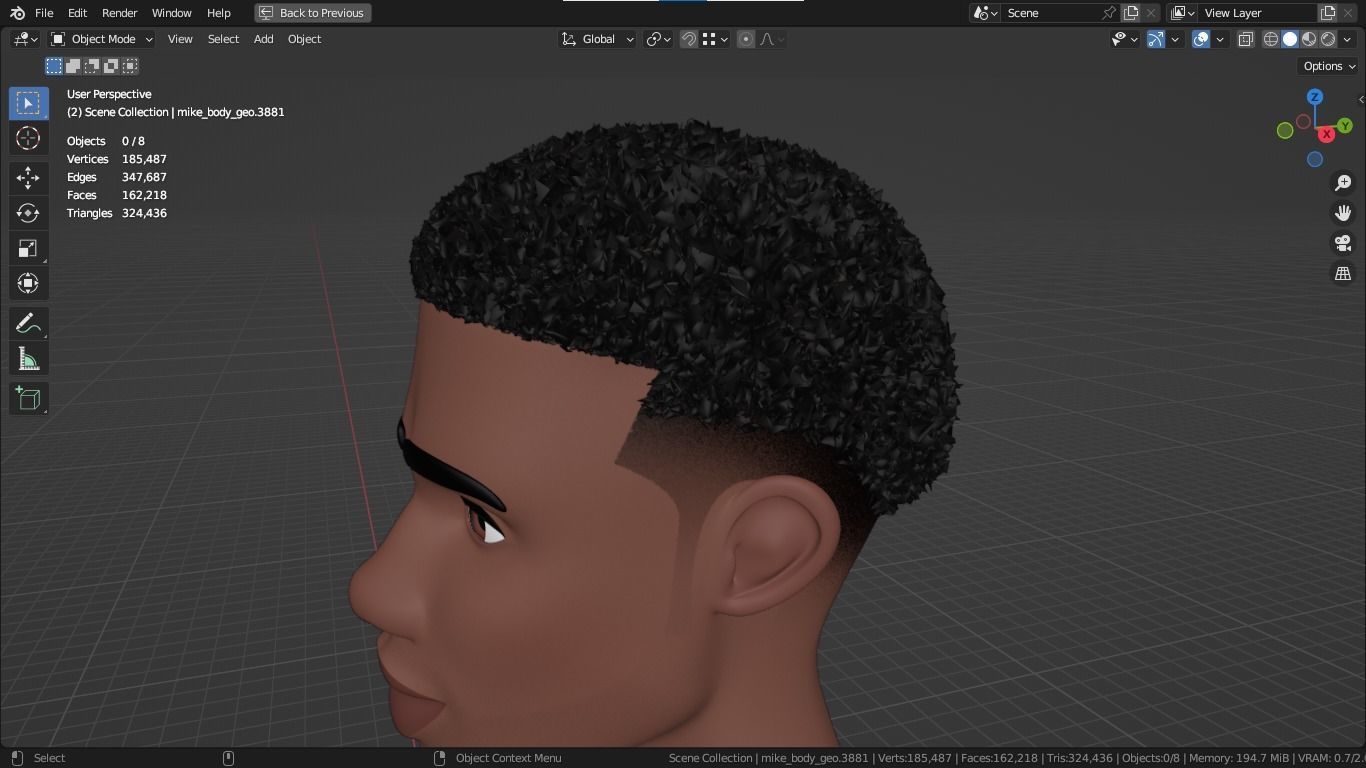
Task: Activate the 3D Cursor tool
Action: pyautogui.click(x=28, y=138)
